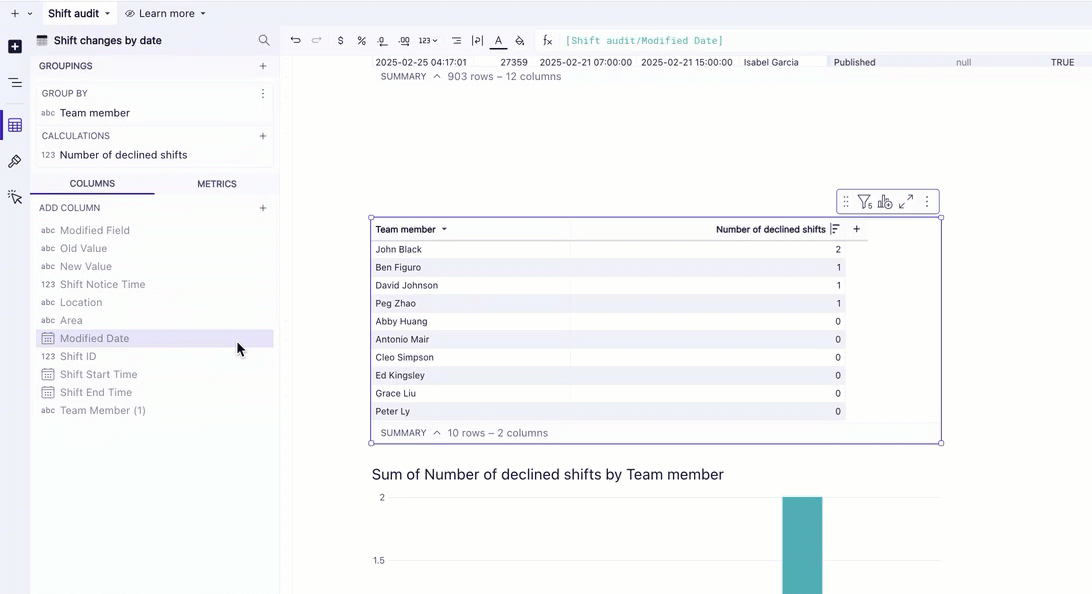Select the Team Member (1) column

click(155, 410)
